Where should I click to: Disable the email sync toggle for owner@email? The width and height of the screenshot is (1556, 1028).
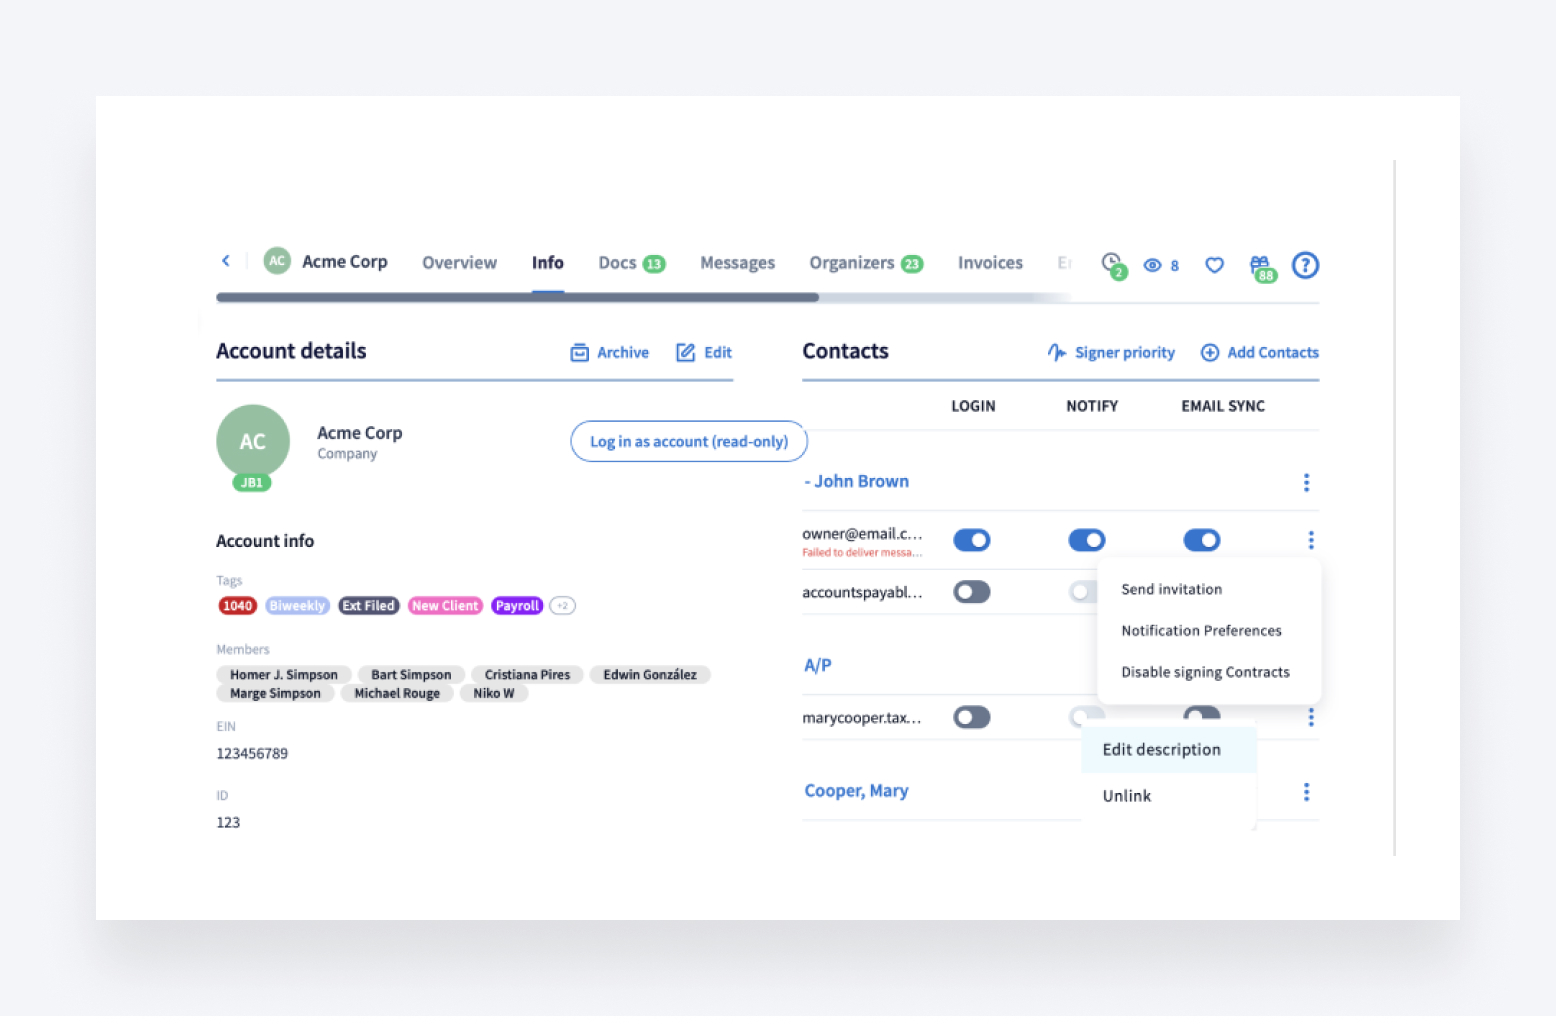(x=1201, y=540)
